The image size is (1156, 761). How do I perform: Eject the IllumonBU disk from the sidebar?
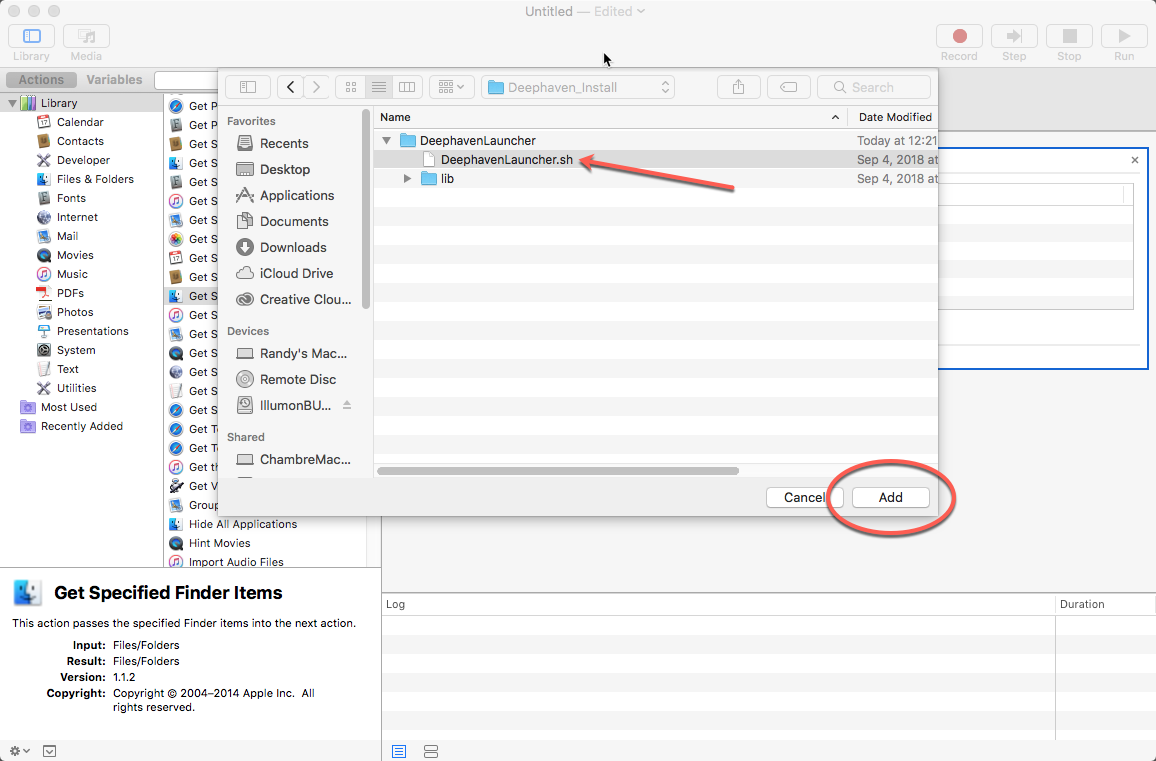[x=347, y=405]
